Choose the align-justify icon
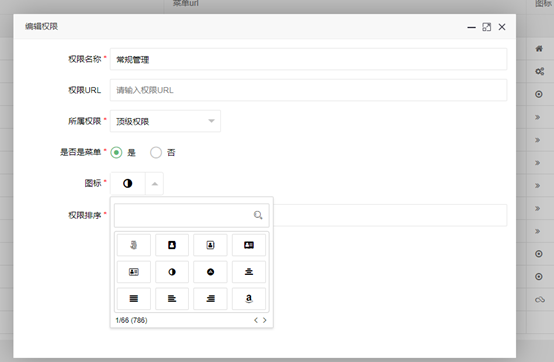The height and width of the screenshot is (362, 554). (x=134, y=298)
